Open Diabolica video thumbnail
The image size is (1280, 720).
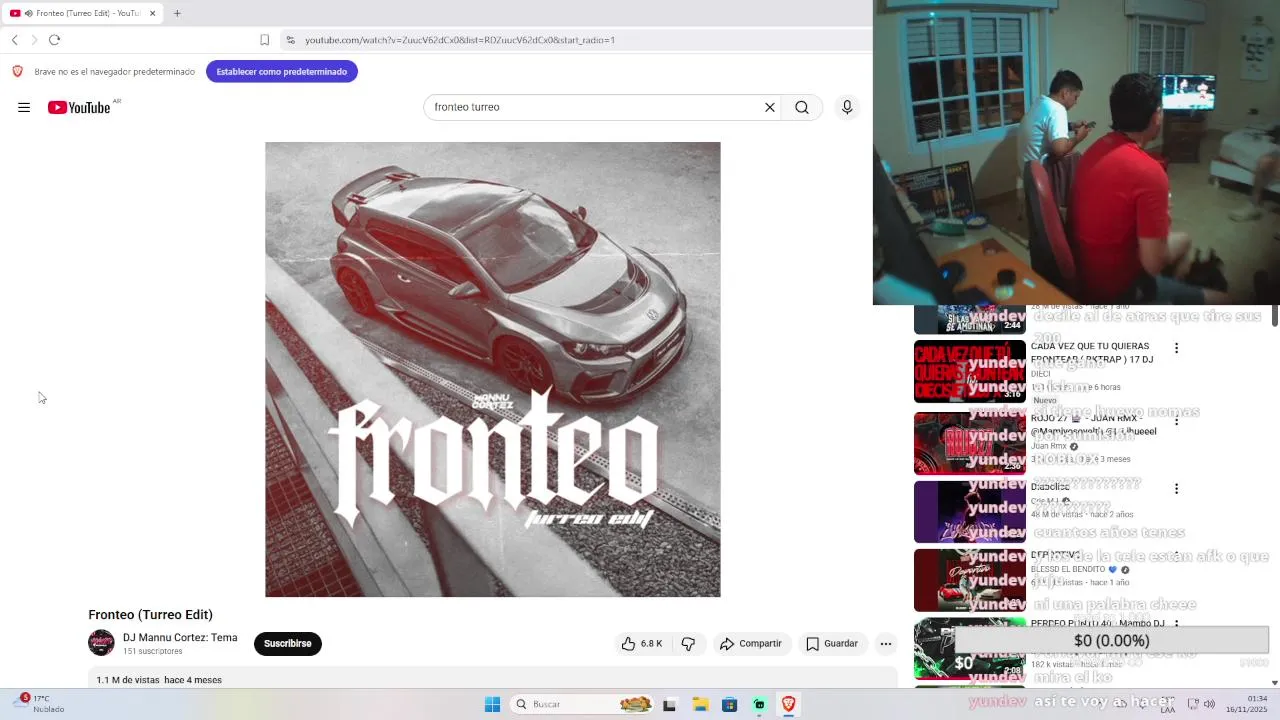[970, 512]
